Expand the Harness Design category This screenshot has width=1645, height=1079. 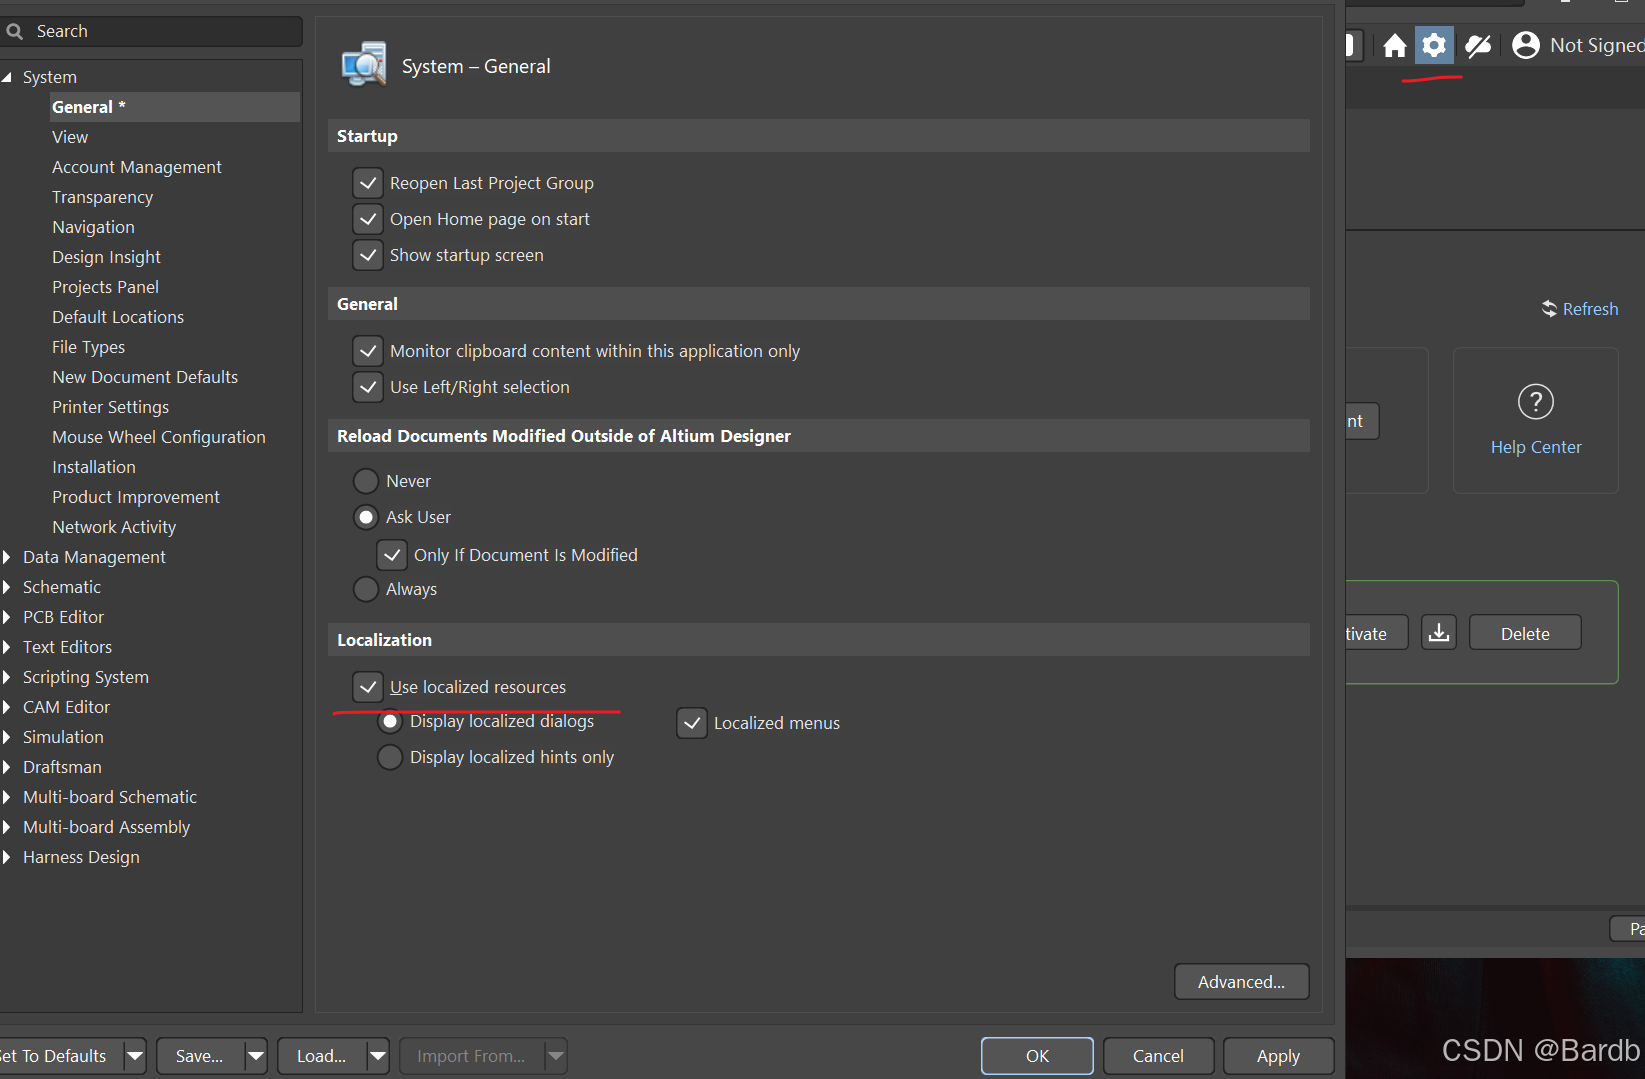(x=7, y=857)
